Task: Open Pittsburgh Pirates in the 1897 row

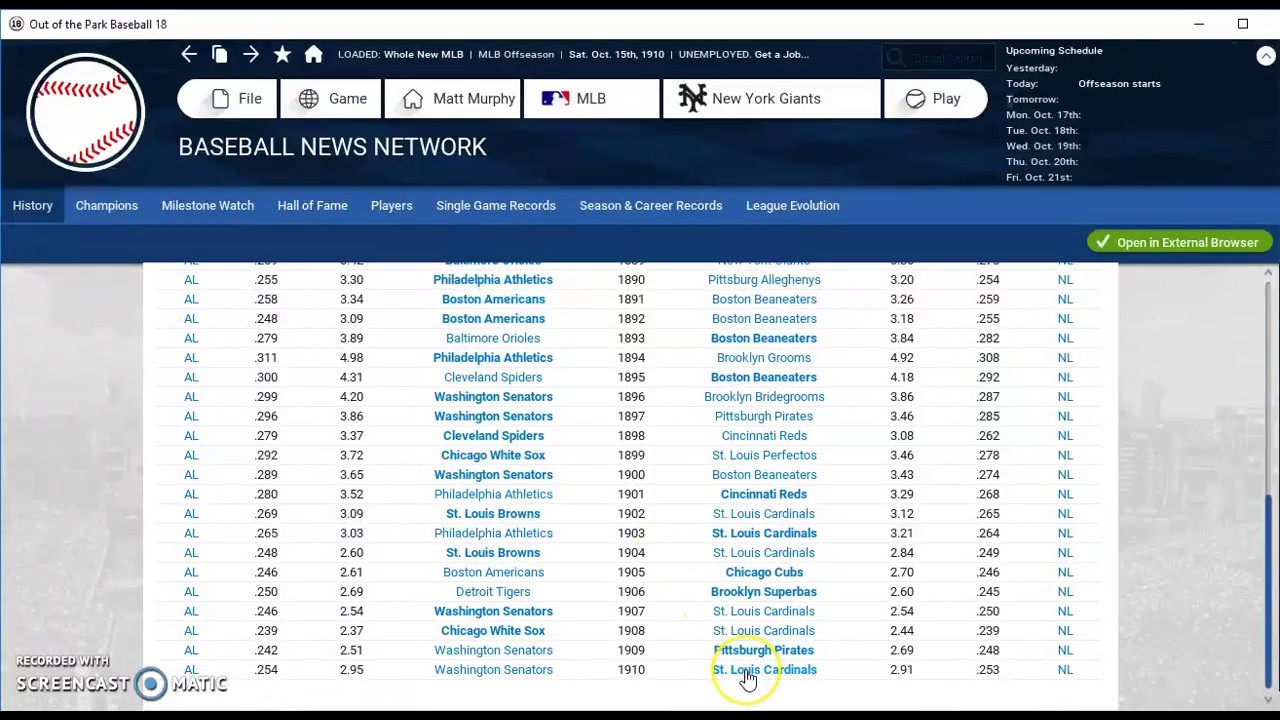Action: pyautogui.click(x=764, y=416)
